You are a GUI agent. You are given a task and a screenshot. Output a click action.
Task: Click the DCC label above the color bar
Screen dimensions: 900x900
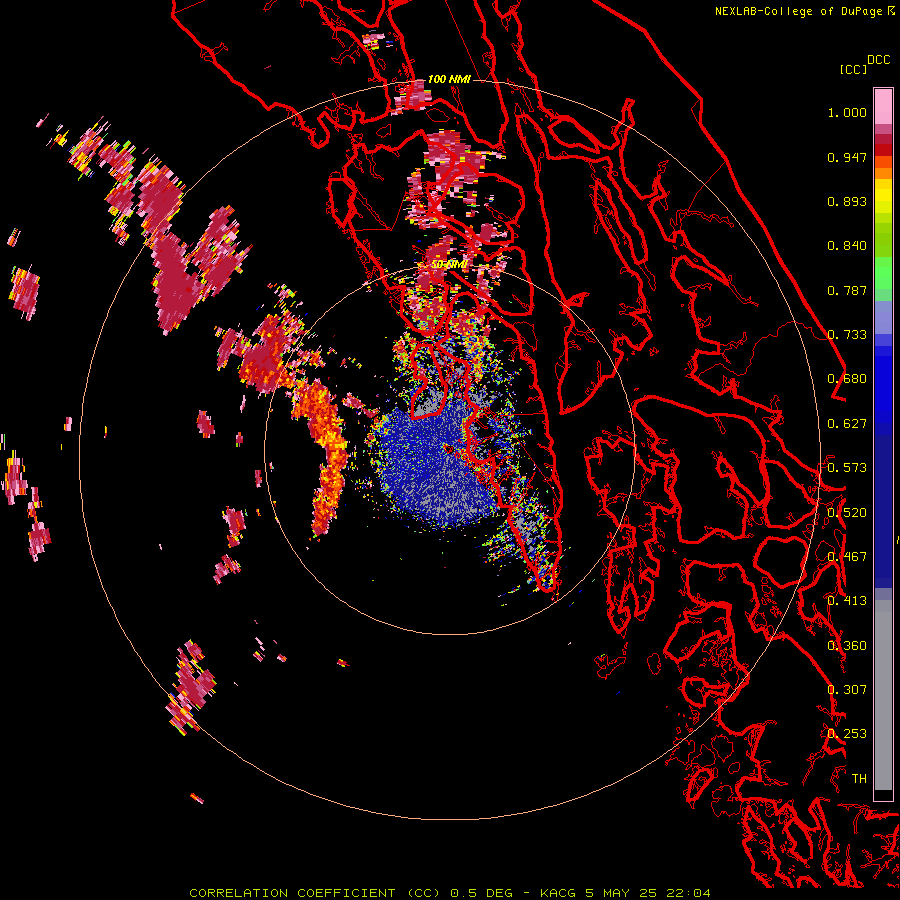[x=878, y=60]
